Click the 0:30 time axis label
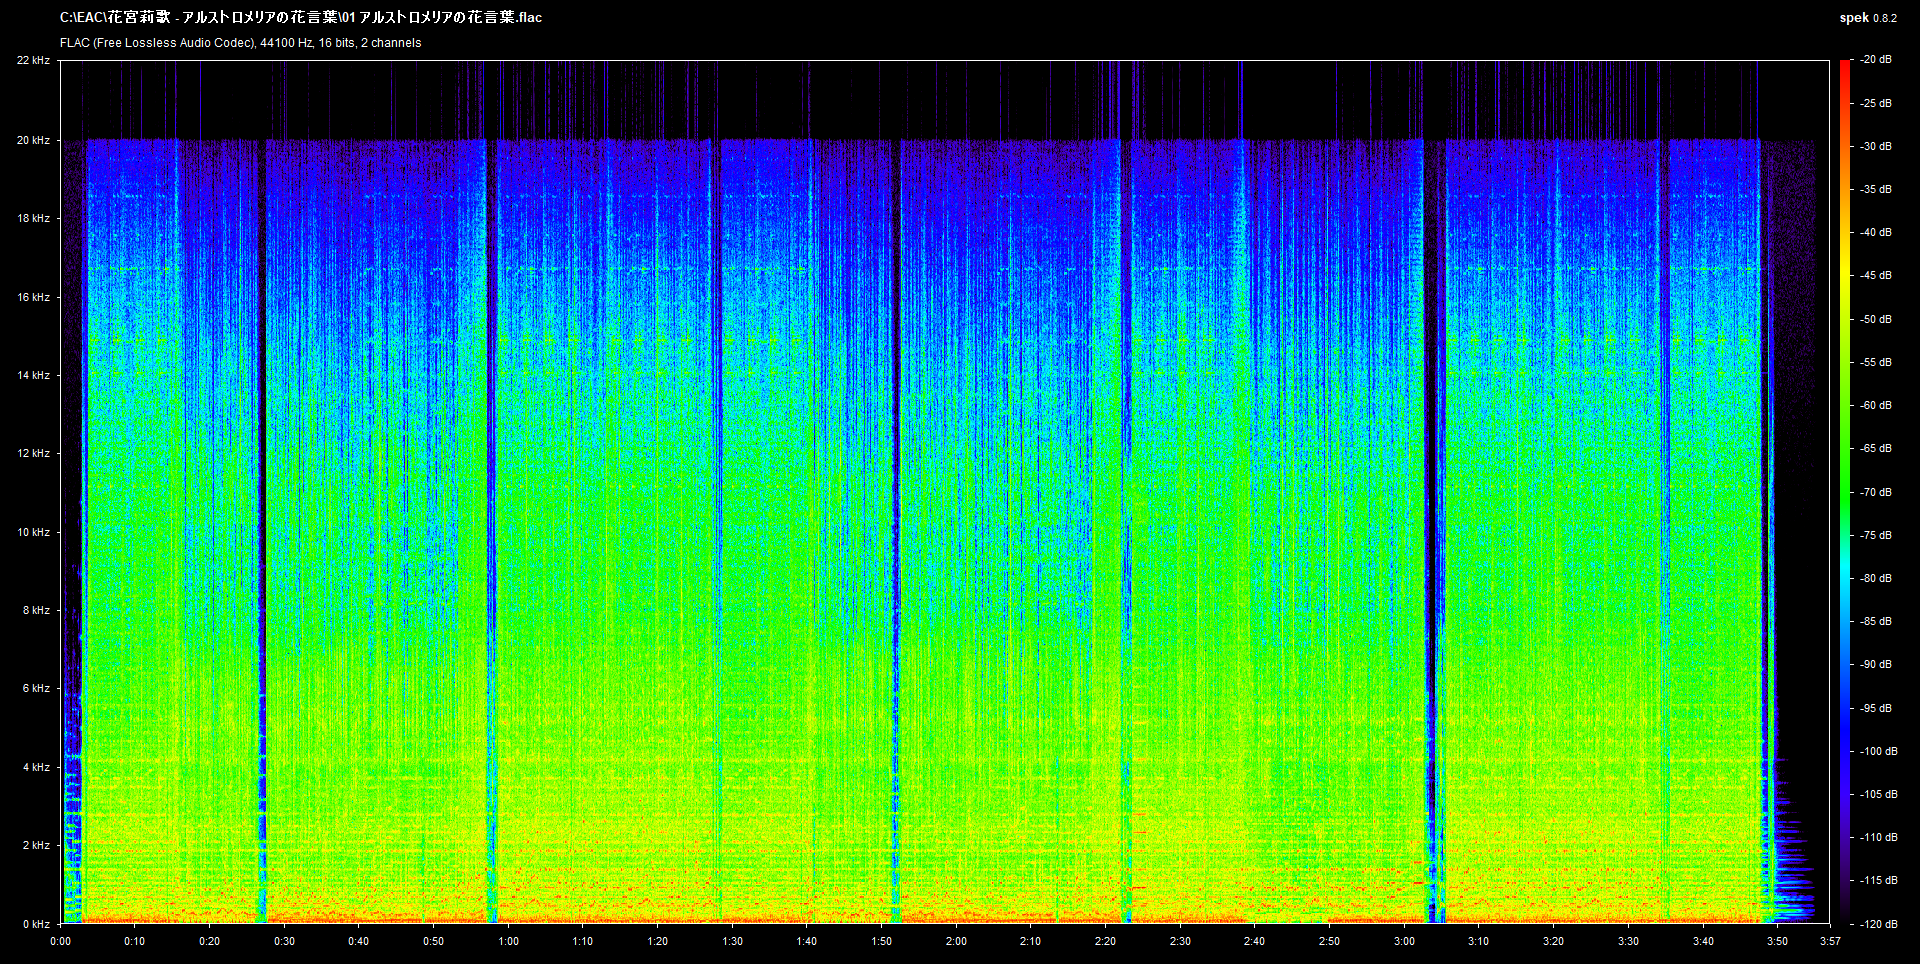 pos(284,941)
